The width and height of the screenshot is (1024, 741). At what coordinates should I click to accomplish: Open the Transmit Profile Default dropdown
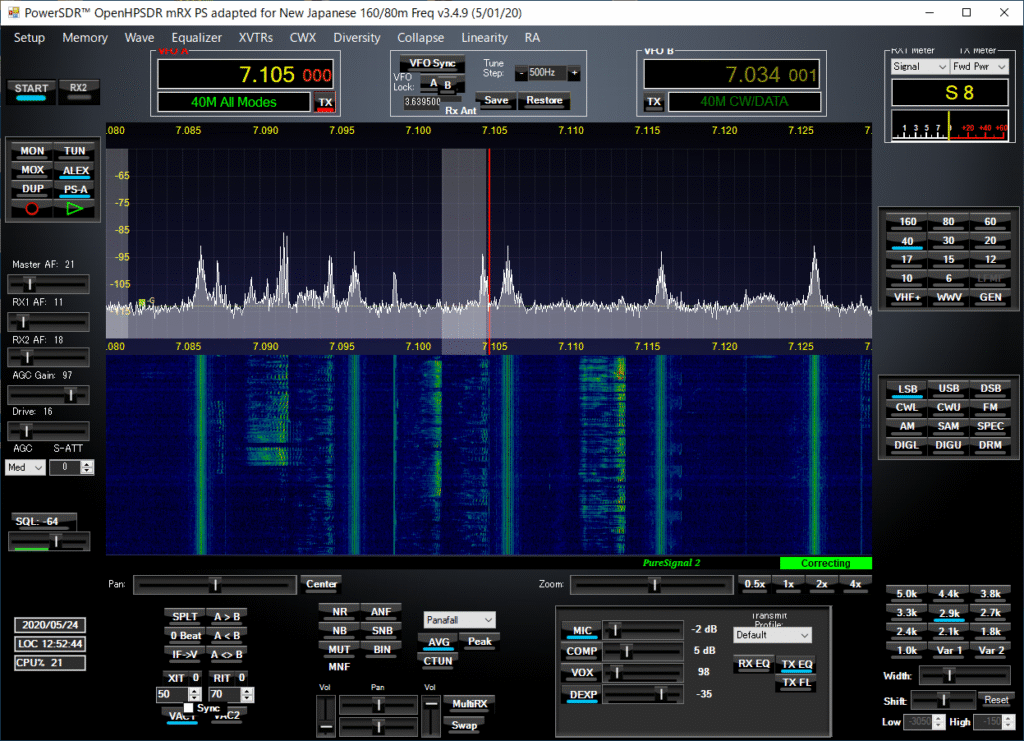[772, 635]
